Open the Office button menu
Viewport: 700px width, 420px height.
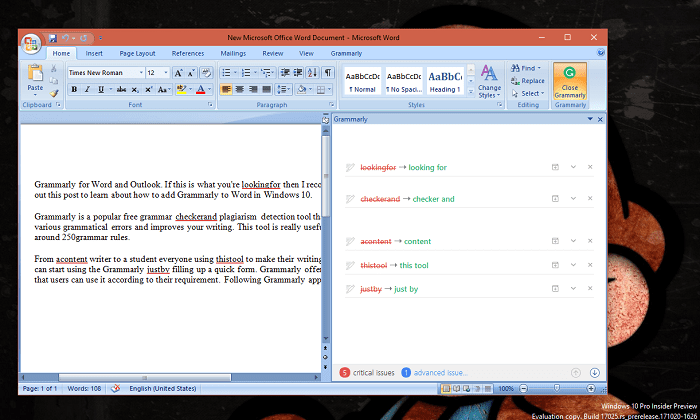tap(31, 44)
